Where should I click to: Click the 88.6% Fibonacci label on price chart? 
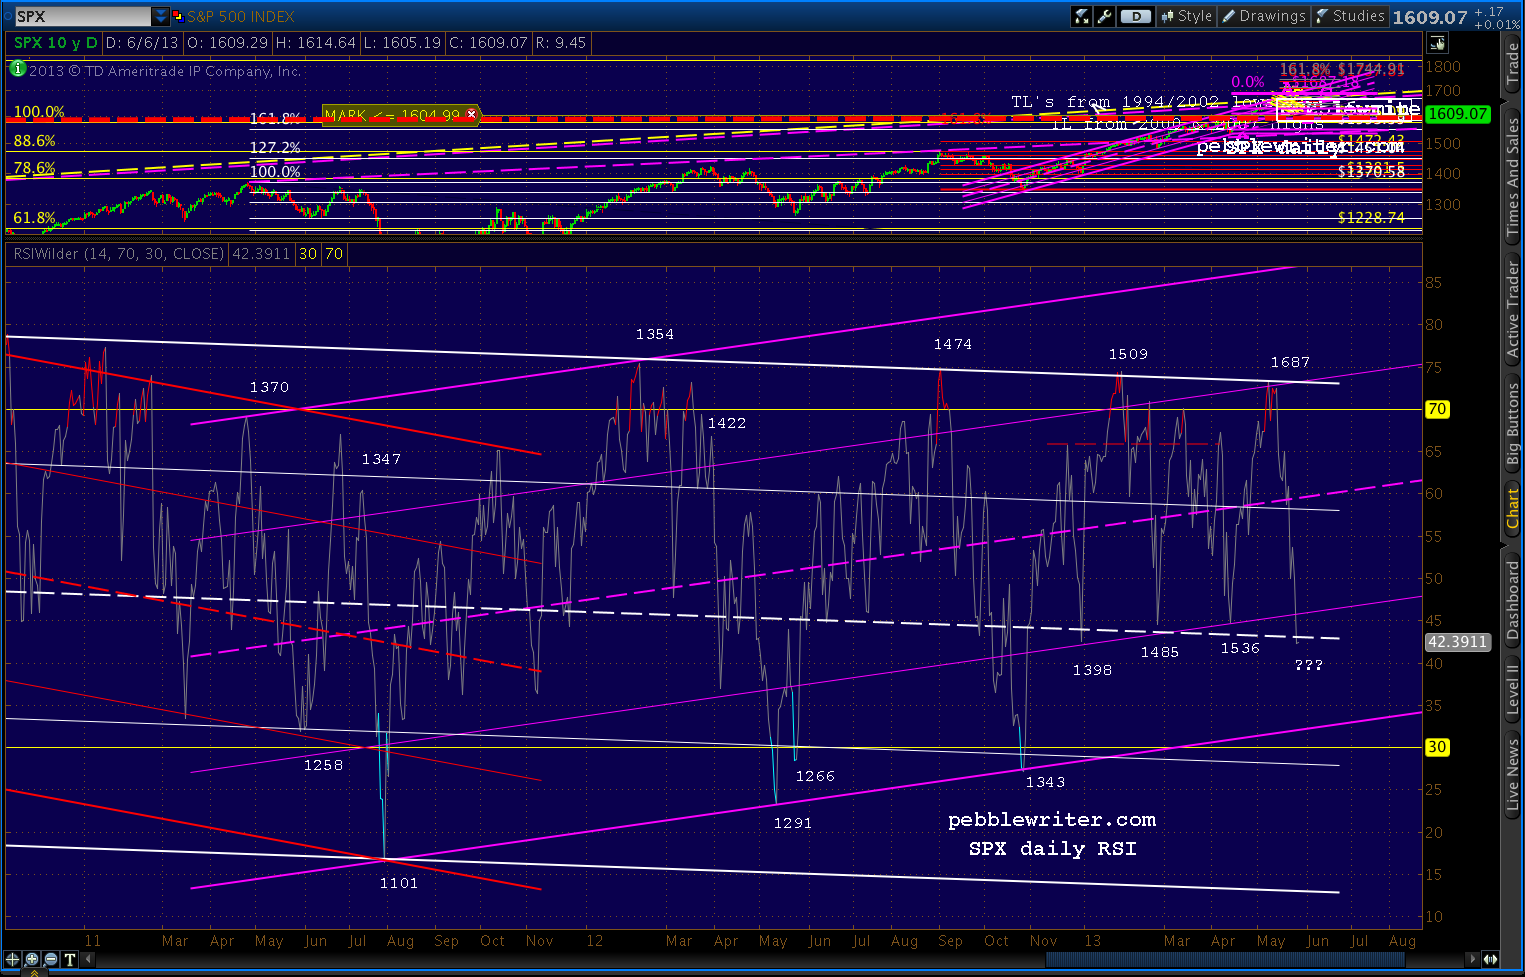coord(35,141)
